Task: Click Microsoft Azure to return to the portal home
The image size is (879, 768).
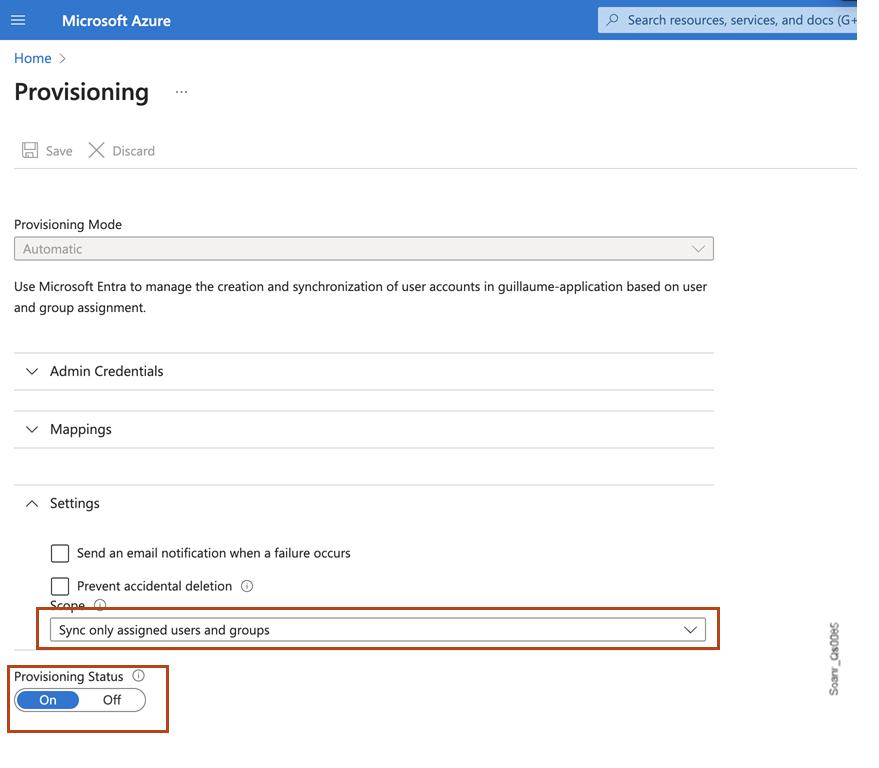Action: pyautogui.click(x=116, y=20)
